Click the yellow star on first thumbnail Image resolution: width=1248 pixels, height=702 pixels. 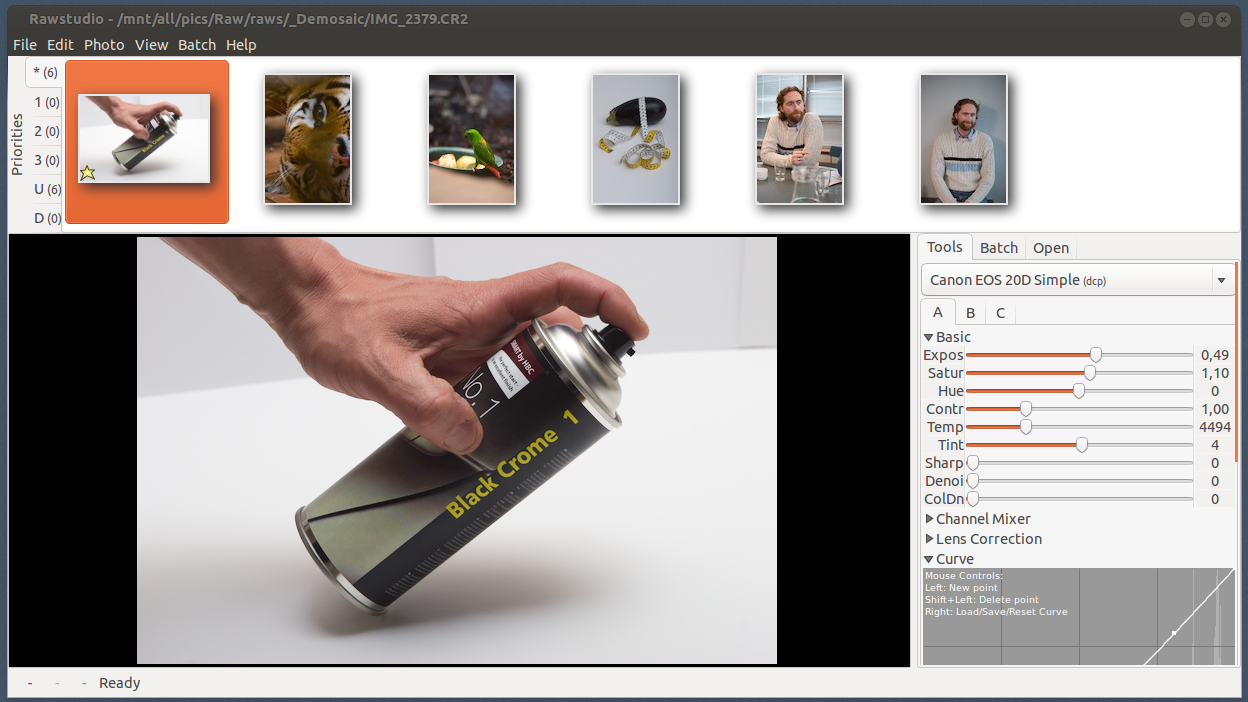pos(87,173)
